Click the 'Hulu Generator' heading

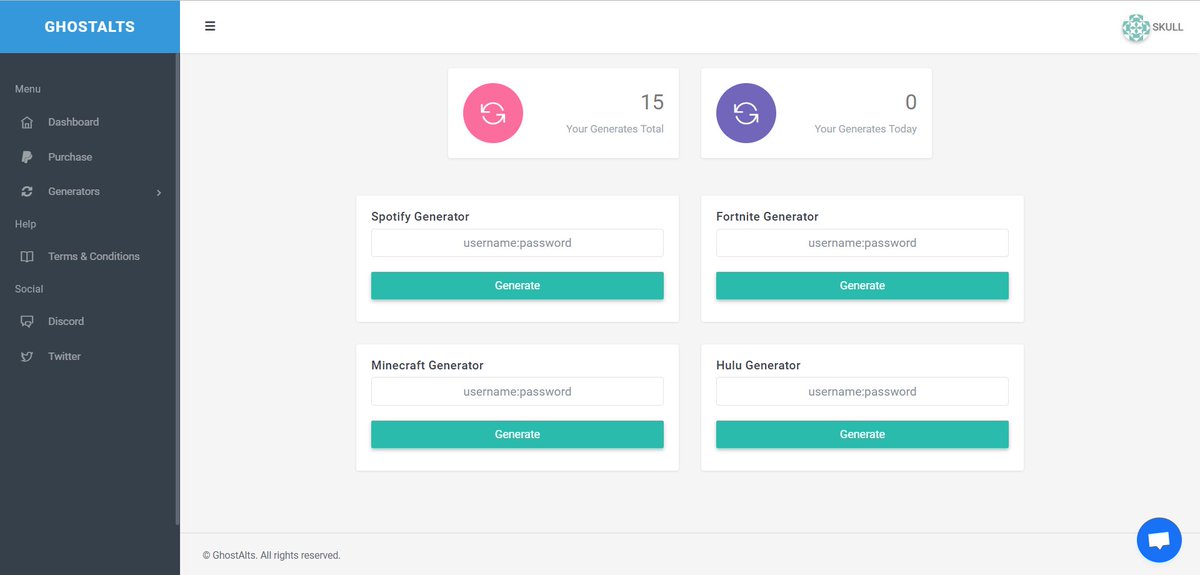click(x=758, y=366)
